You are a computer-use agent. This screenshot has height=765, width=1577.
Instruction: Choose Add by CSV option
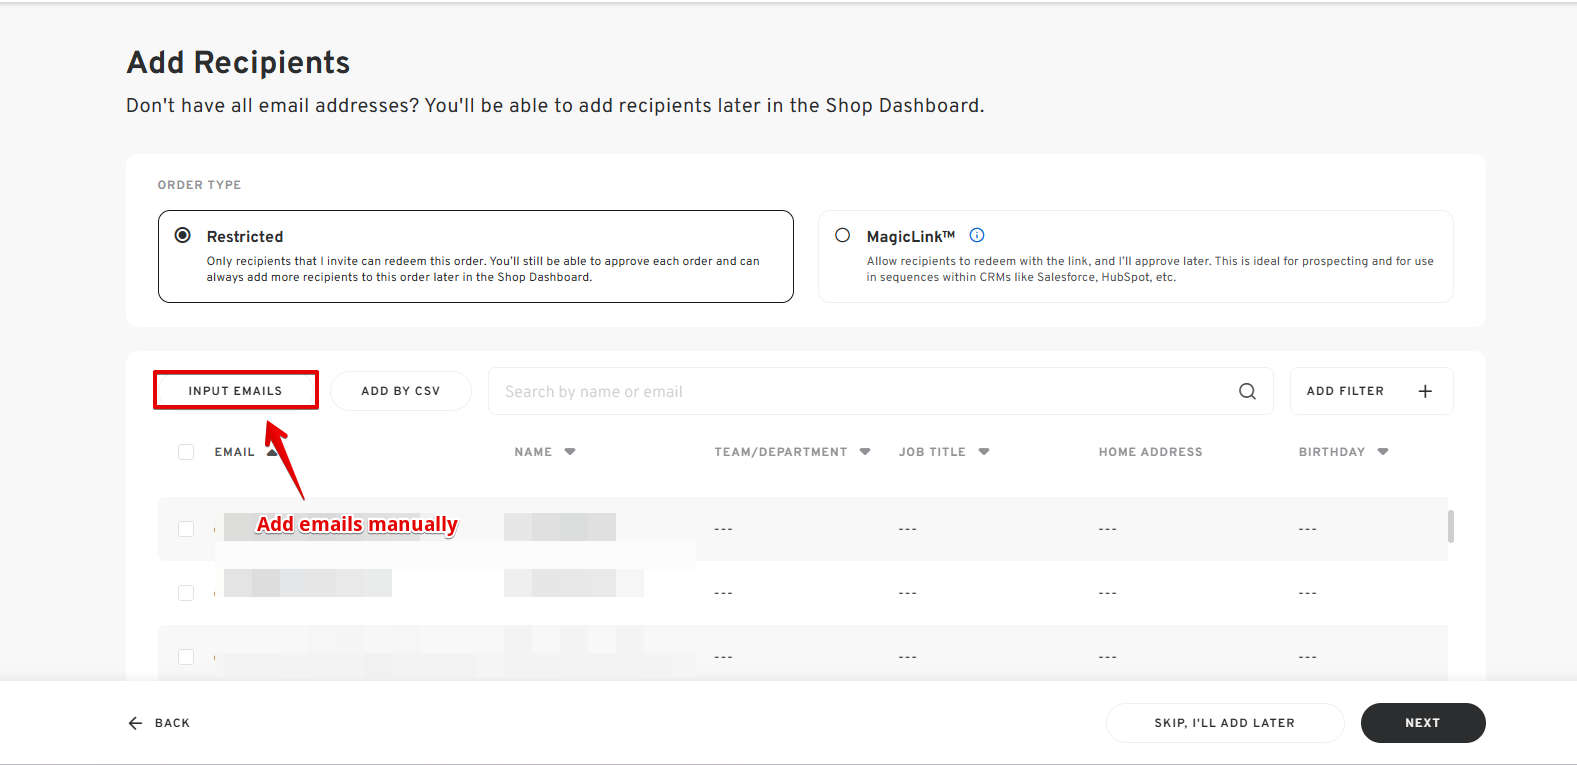point(400,391)
